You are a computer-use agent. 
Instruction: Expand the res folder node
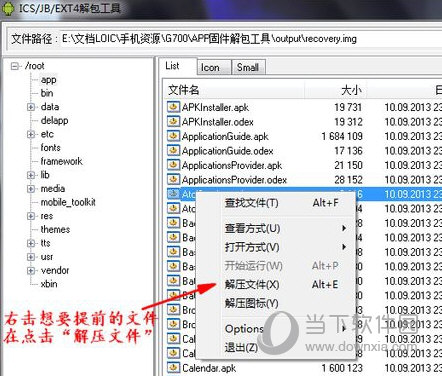31,216
